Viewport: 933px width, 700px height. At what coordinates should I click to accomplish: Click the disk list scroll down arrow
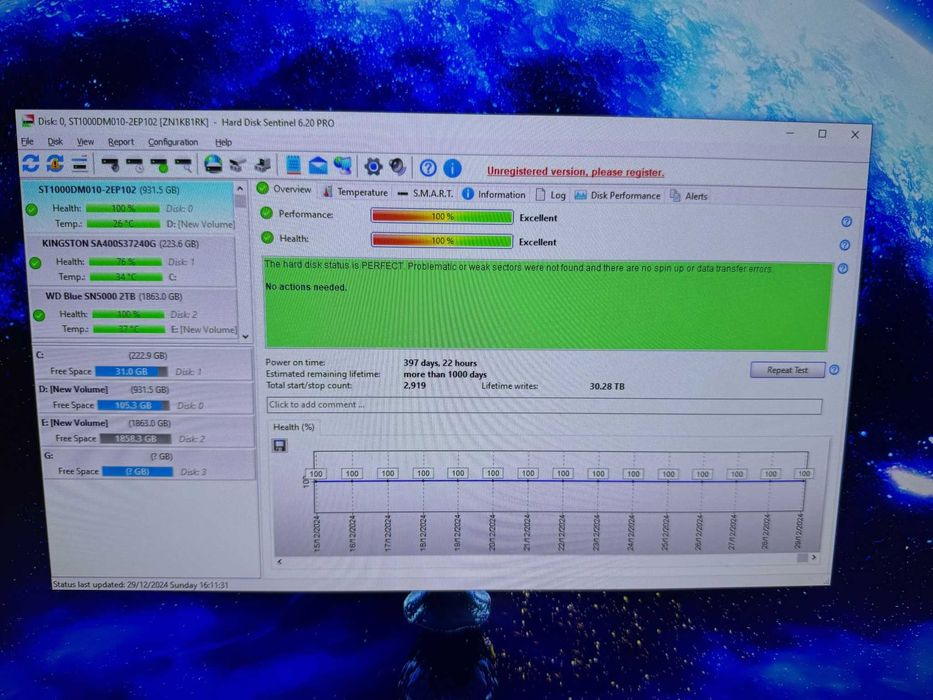245,336
